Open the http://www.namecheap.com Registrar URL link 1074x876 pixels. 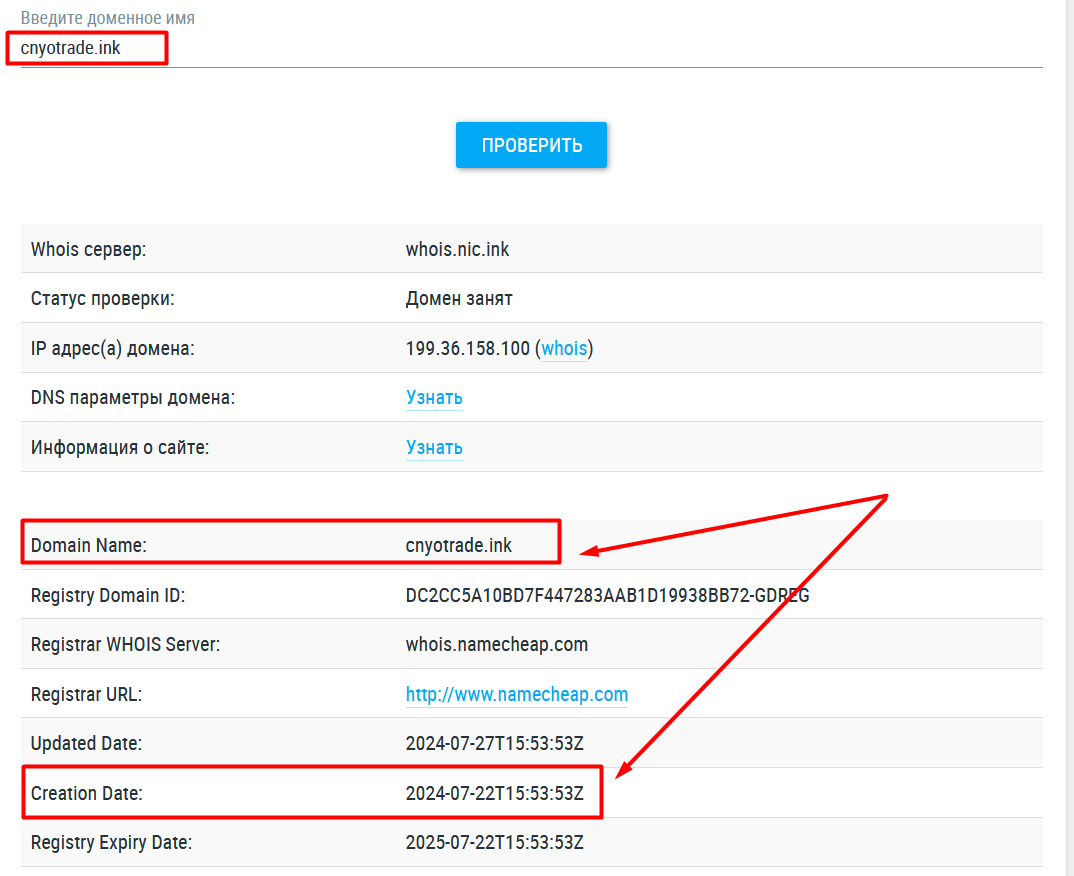516,694
